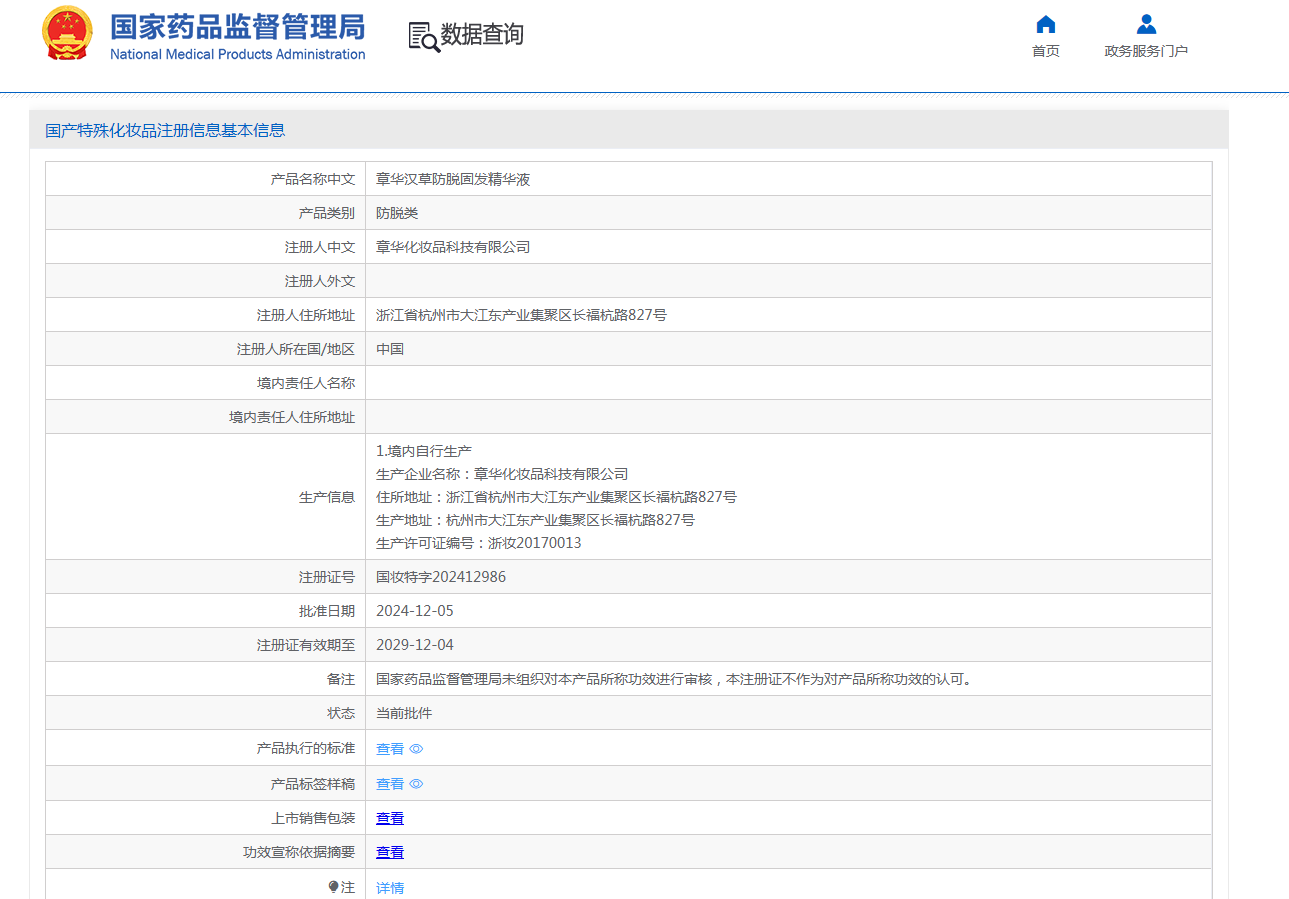Open the 详情 link in the 注 row
Viewport: 1289px width, 899px height.
[390, 888]
